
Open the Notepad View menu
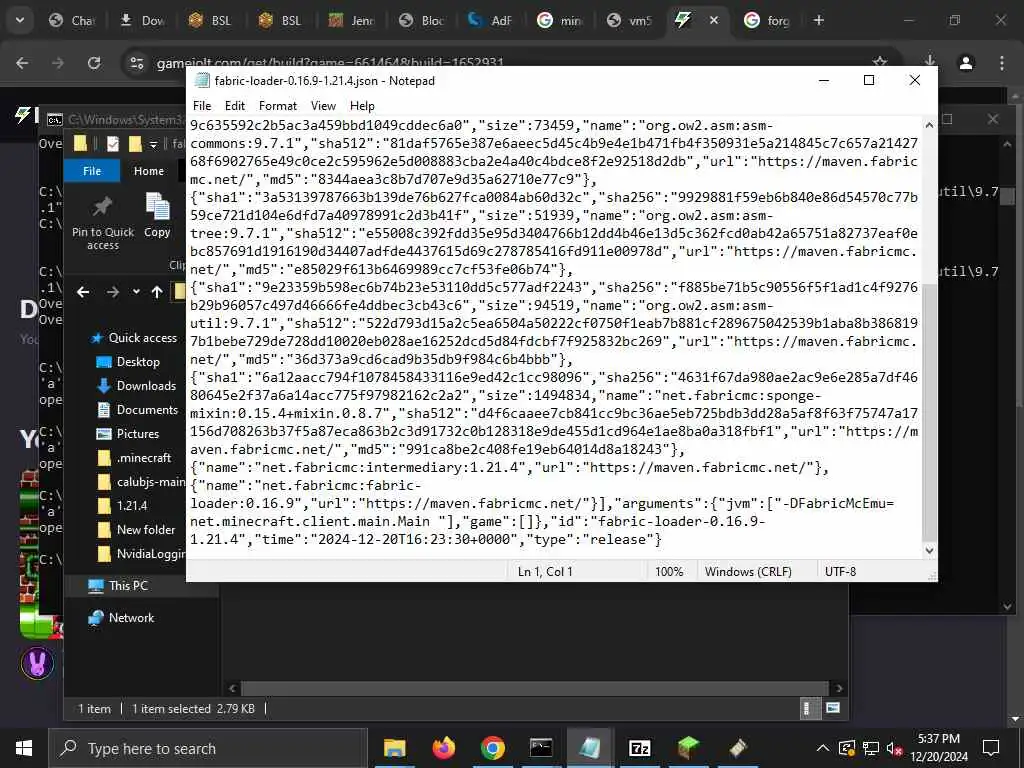coord(323,106)
